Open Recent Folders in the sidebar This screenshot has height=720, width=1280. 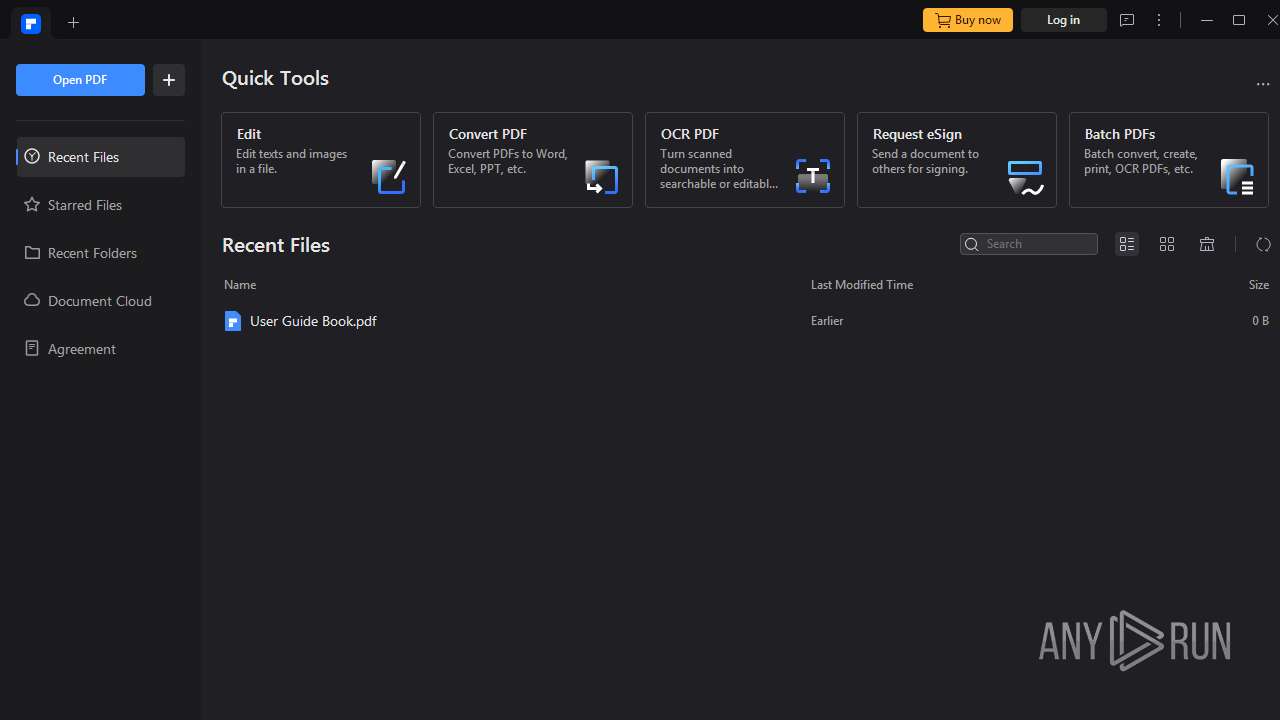[101, 253]
